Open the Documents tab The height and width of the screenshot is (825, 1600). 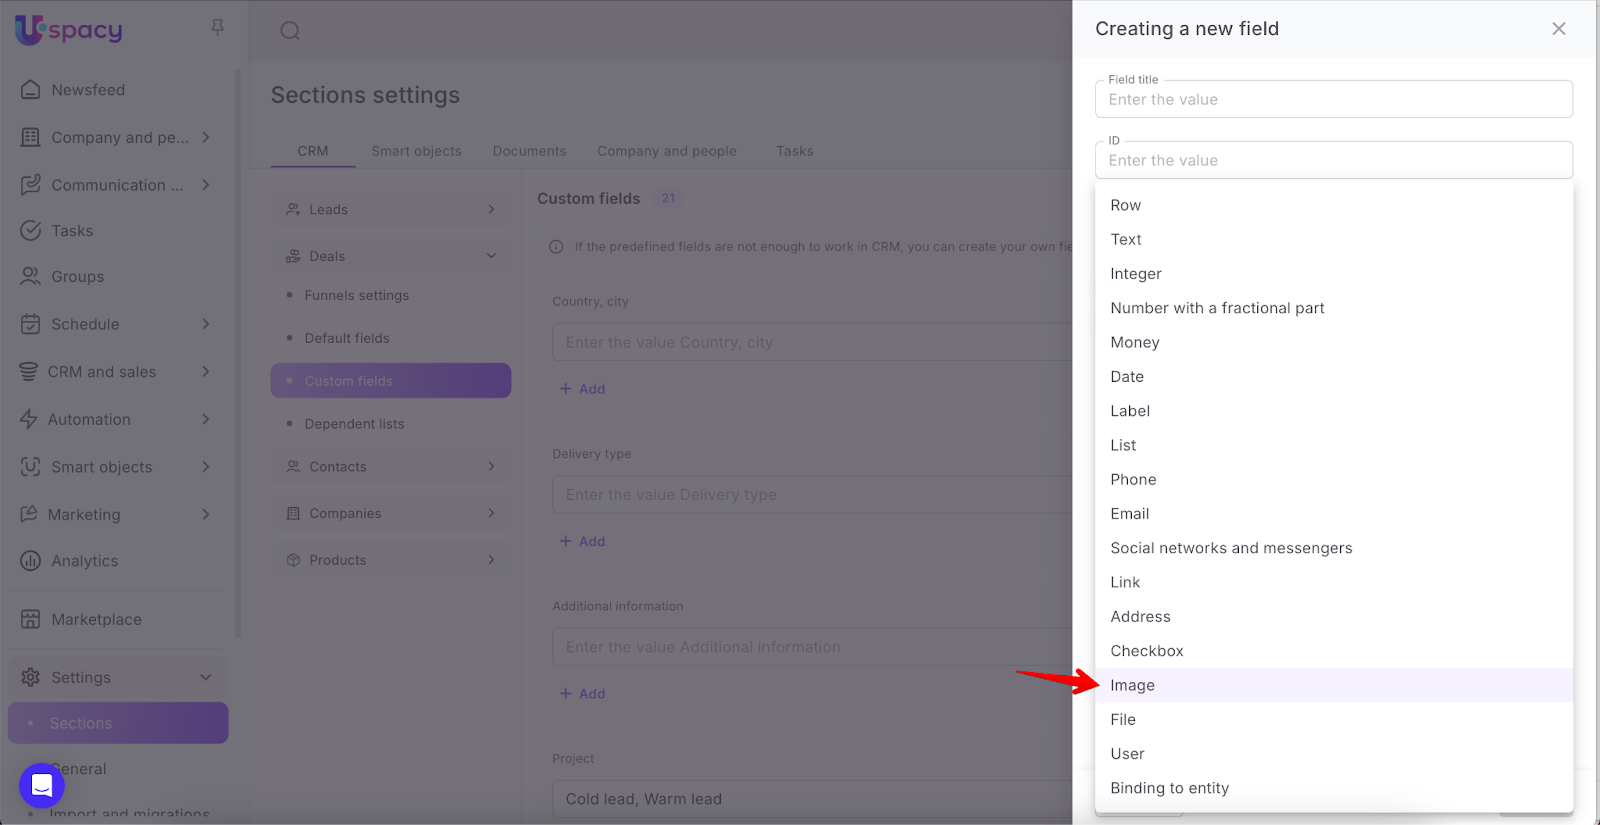pyautogui.click(x=529, y=151)
